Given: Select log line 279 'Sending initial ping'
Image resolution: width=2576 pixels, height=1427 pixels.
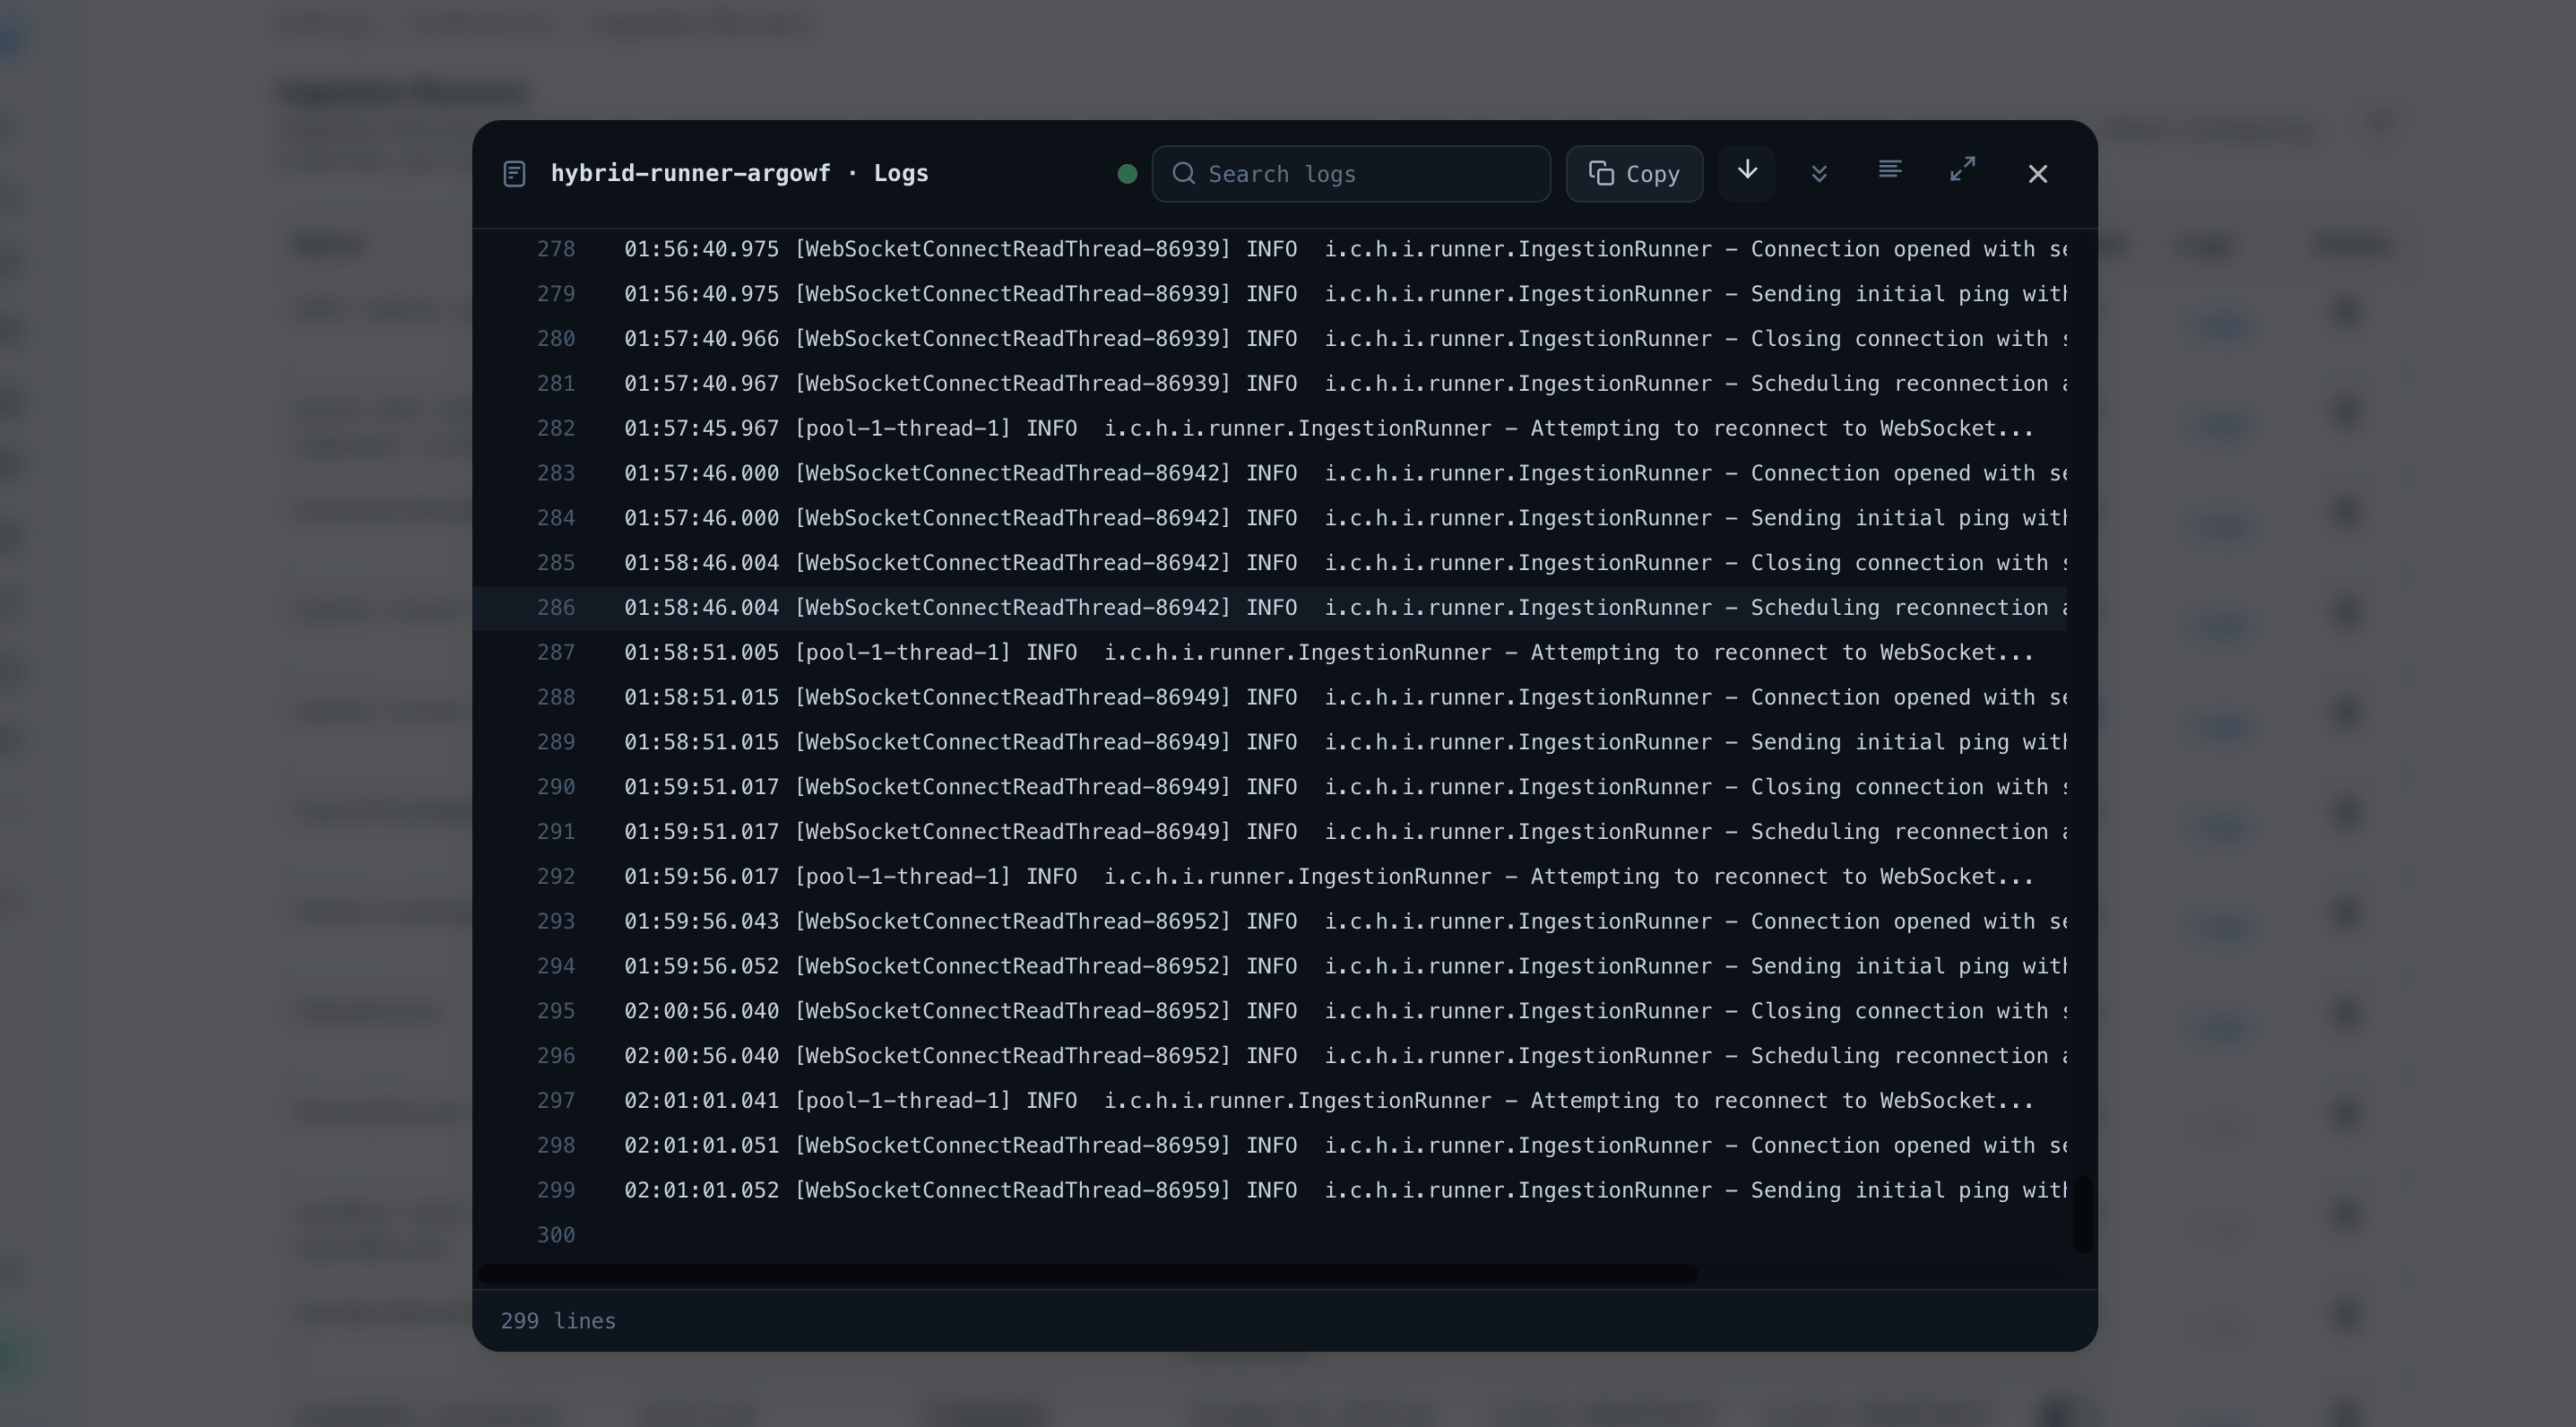Looking at the screenshot, I should (1270, 294).
